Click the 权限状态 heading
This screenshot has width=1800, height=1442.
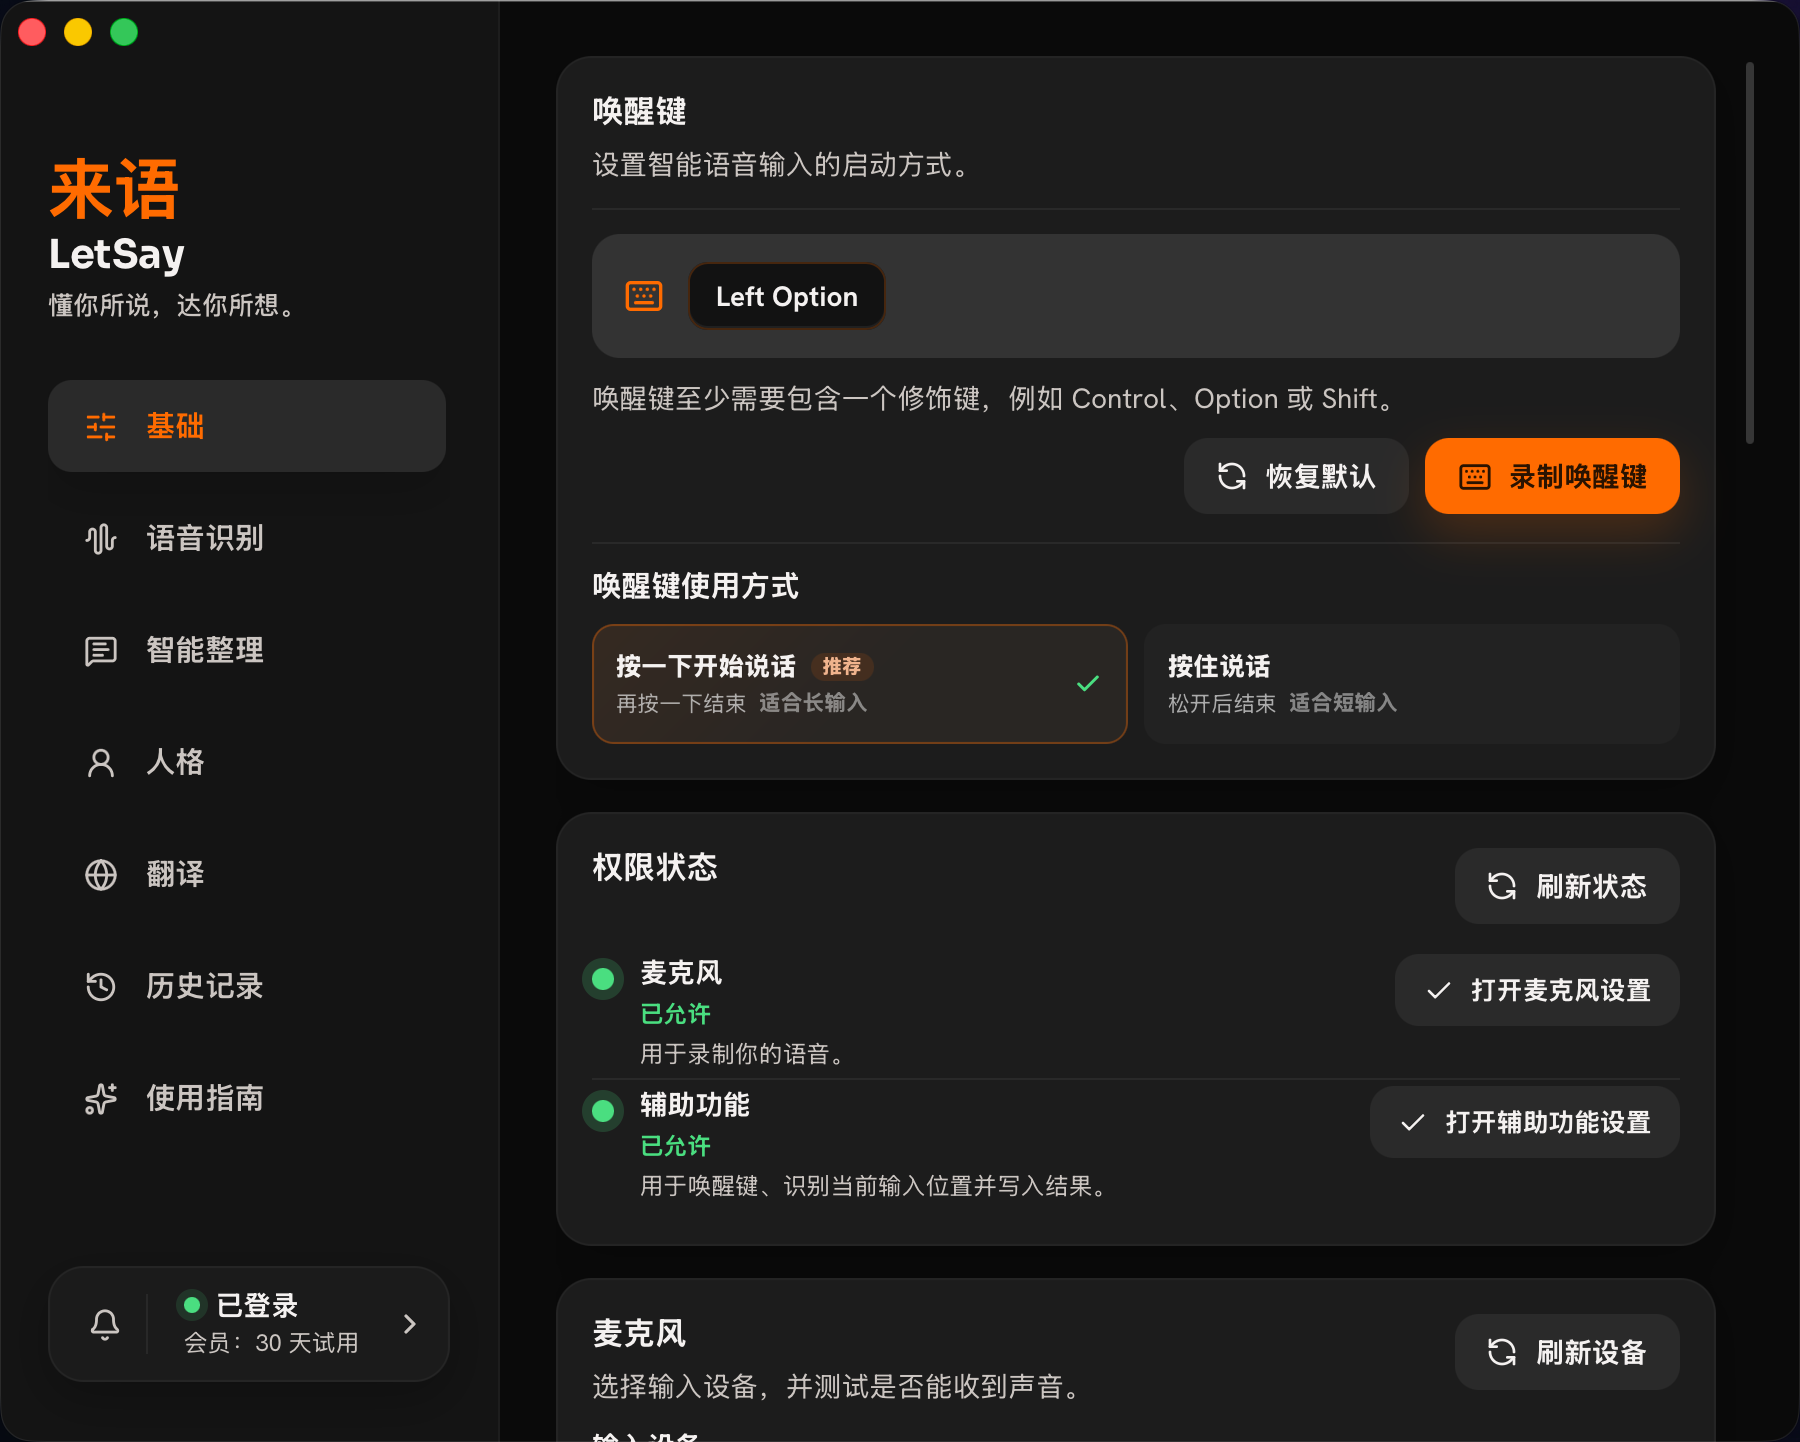coord(655,867)
